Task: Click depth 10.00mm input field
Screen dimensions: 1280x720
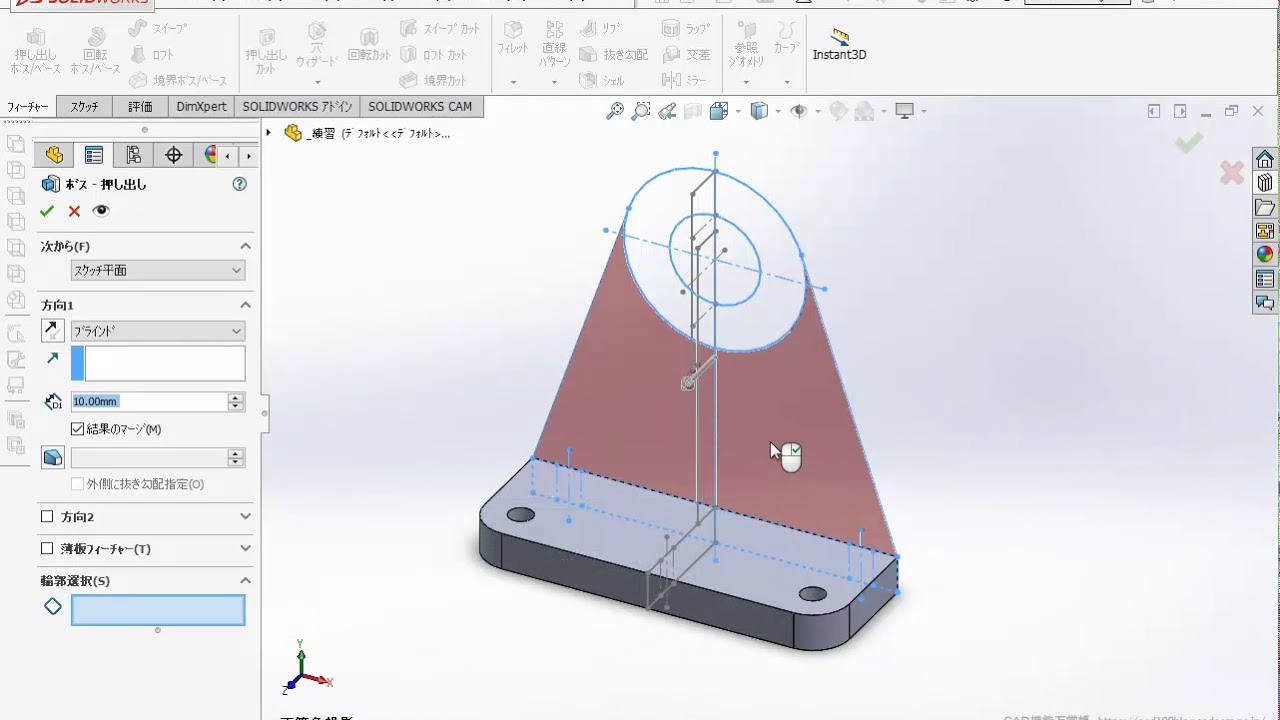Action: (x=149, y=402)
